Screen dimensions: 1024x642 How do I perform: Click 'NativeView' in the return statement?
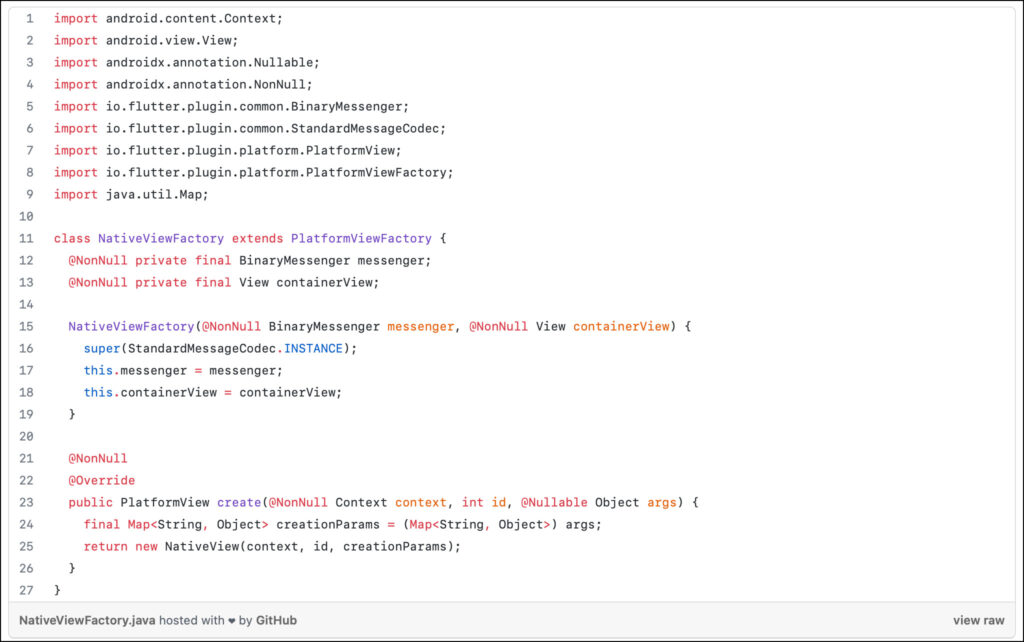point(201,546)
